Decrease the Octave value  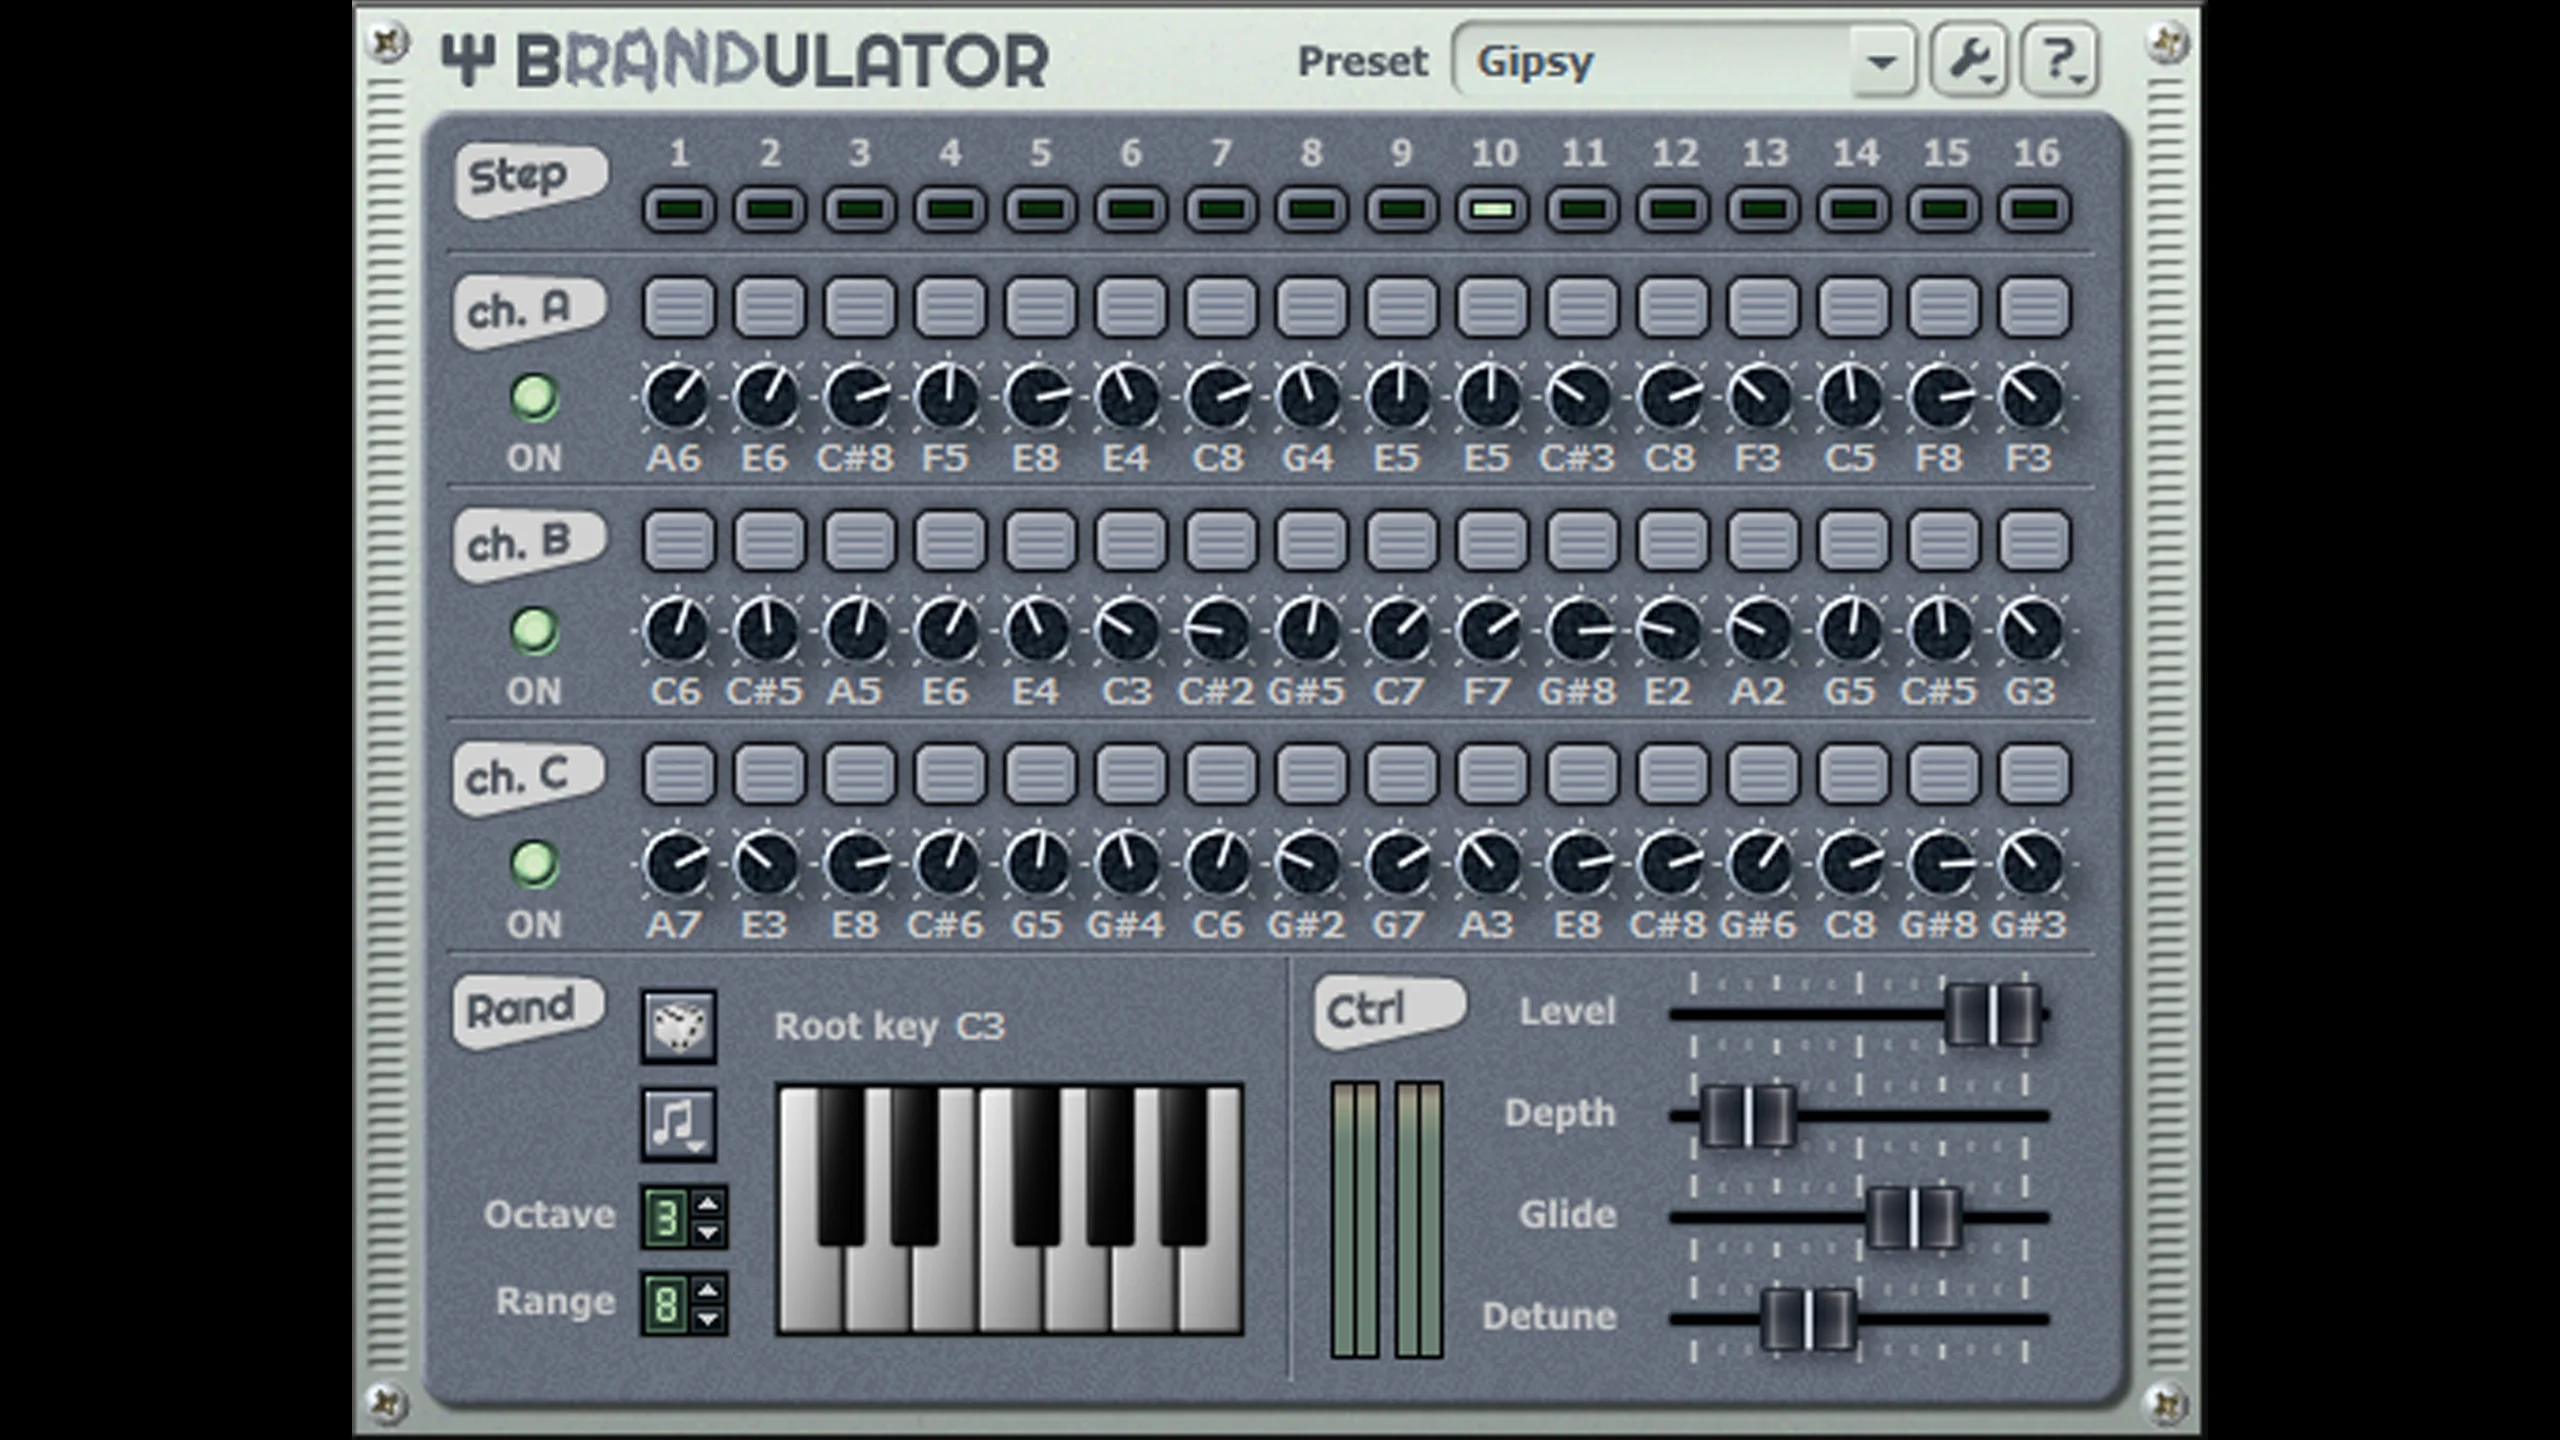tap(708, 1233)
